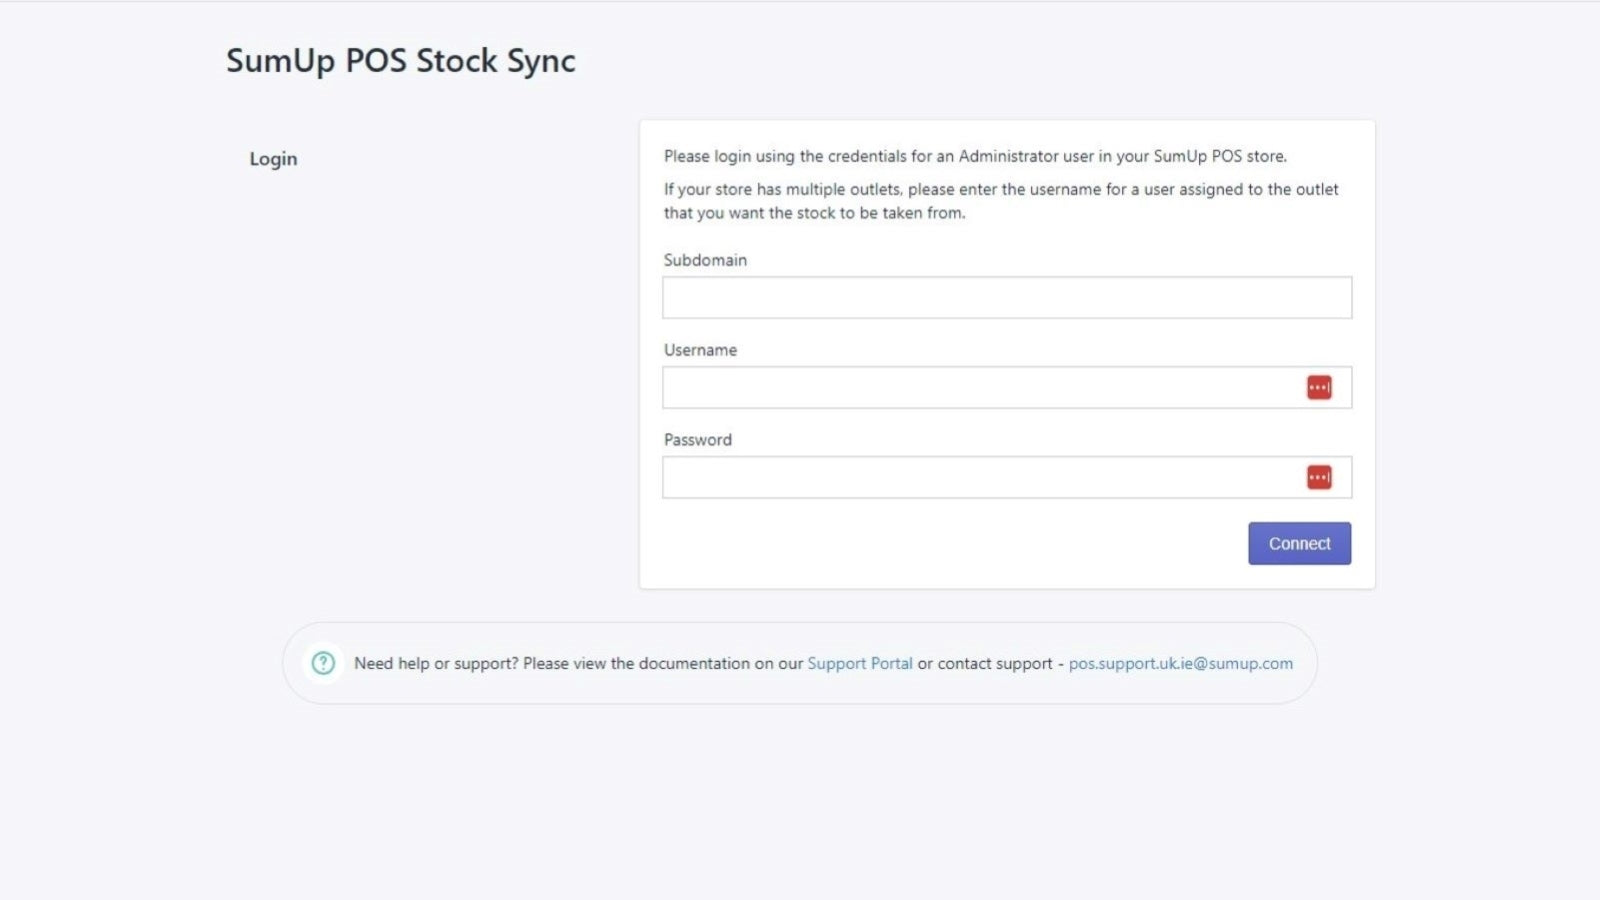Click the password manager icon in Username field
The width and height of the screenshot is (1600, 900).
tap(1319, 387)
